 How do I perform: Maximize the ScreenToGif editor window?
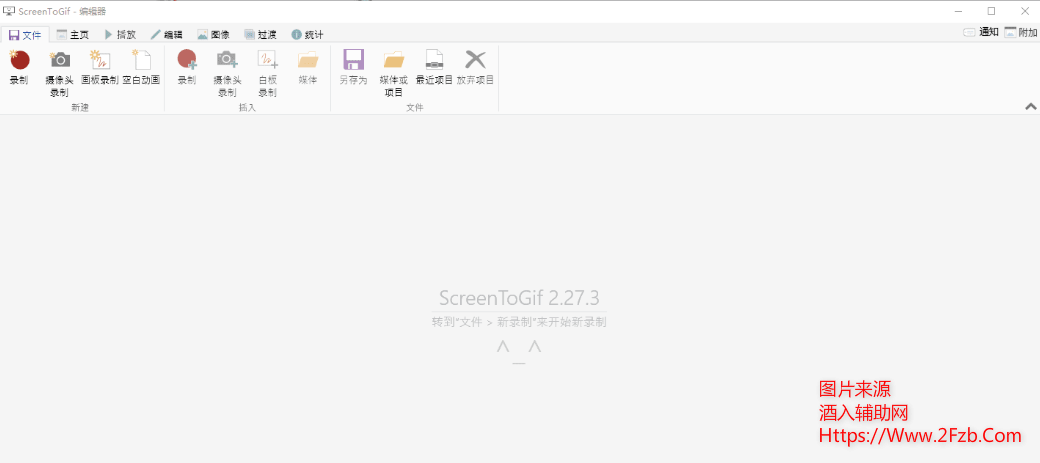pyautogui.click(x=992, y=11)
